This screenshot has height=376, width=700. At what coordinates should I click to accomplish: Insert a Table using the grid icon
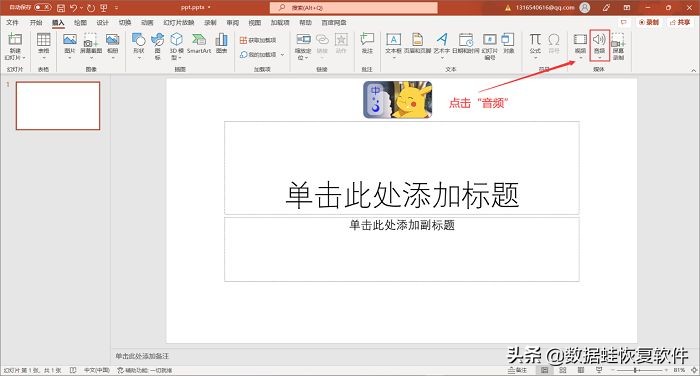[43, 40]
